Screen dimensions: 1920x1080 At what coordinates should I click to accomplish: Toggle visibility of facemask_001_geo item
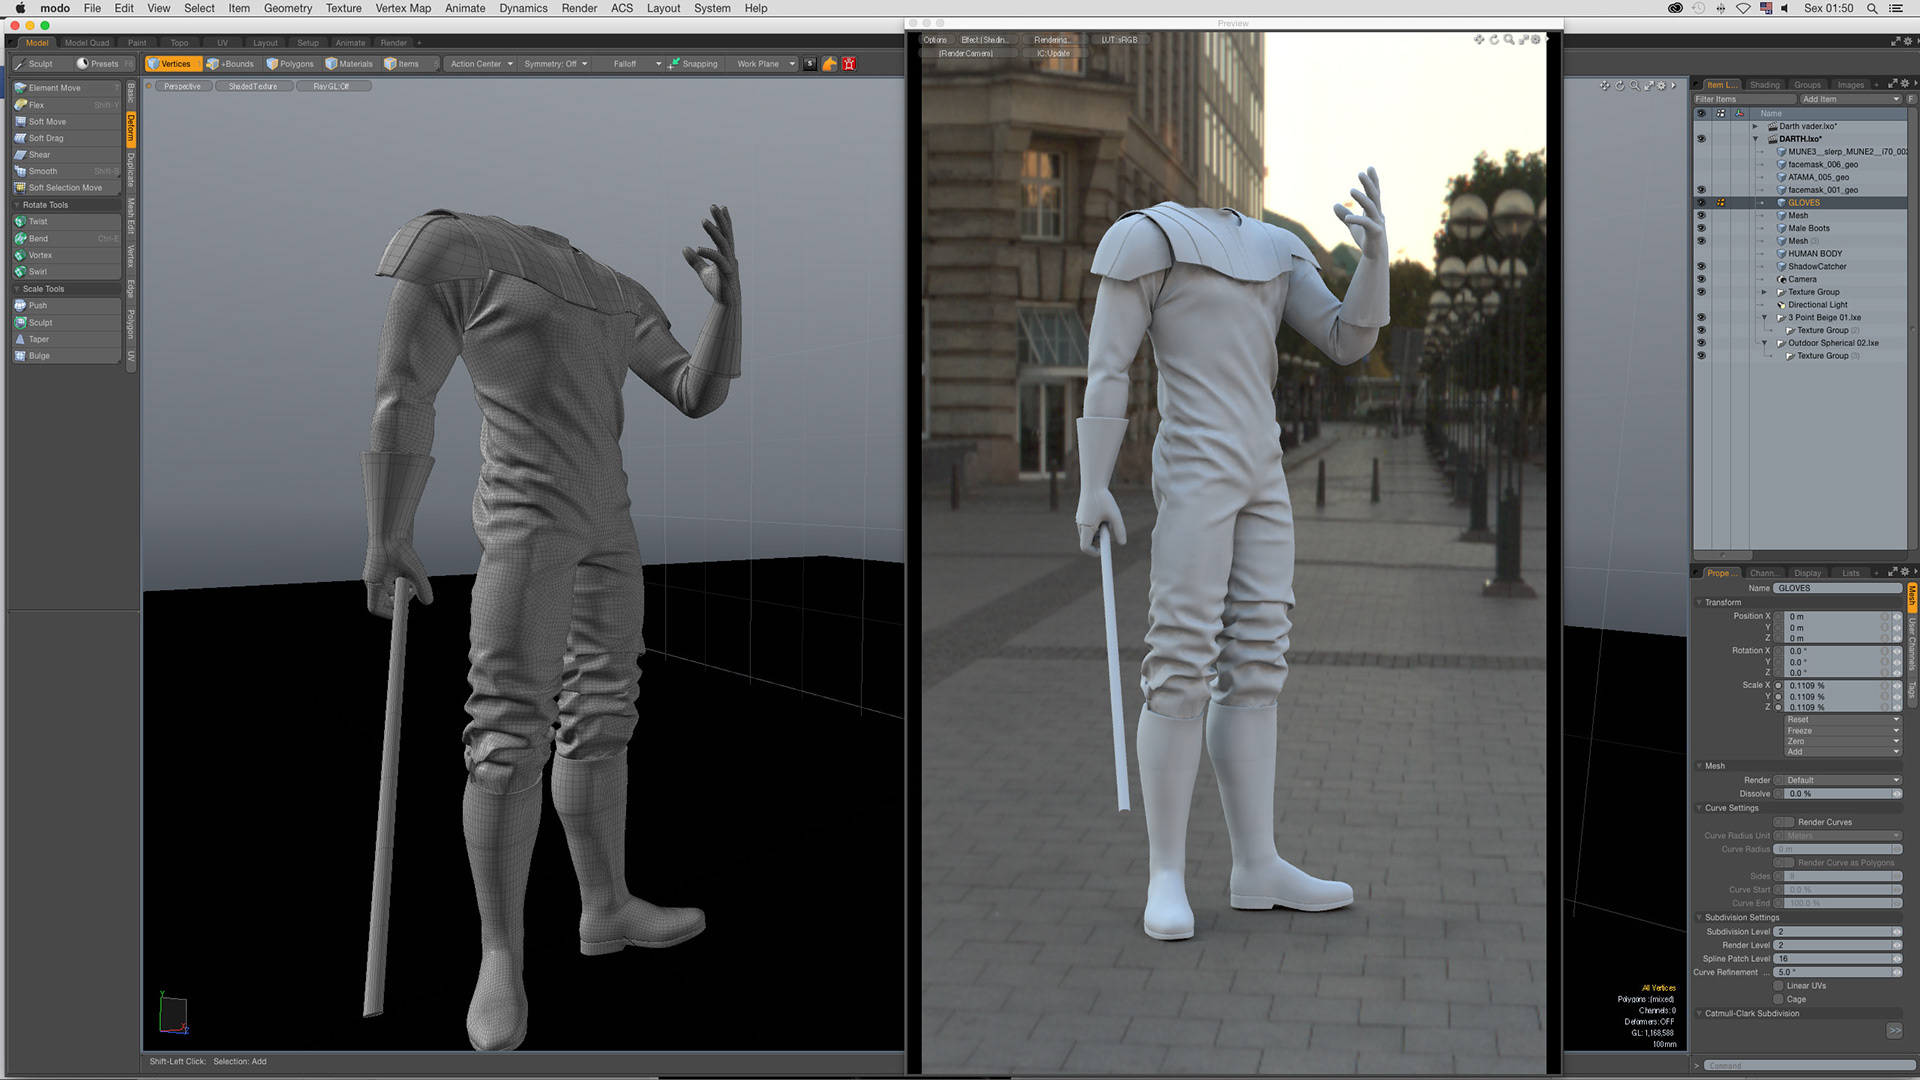[x=1701, y=190]
